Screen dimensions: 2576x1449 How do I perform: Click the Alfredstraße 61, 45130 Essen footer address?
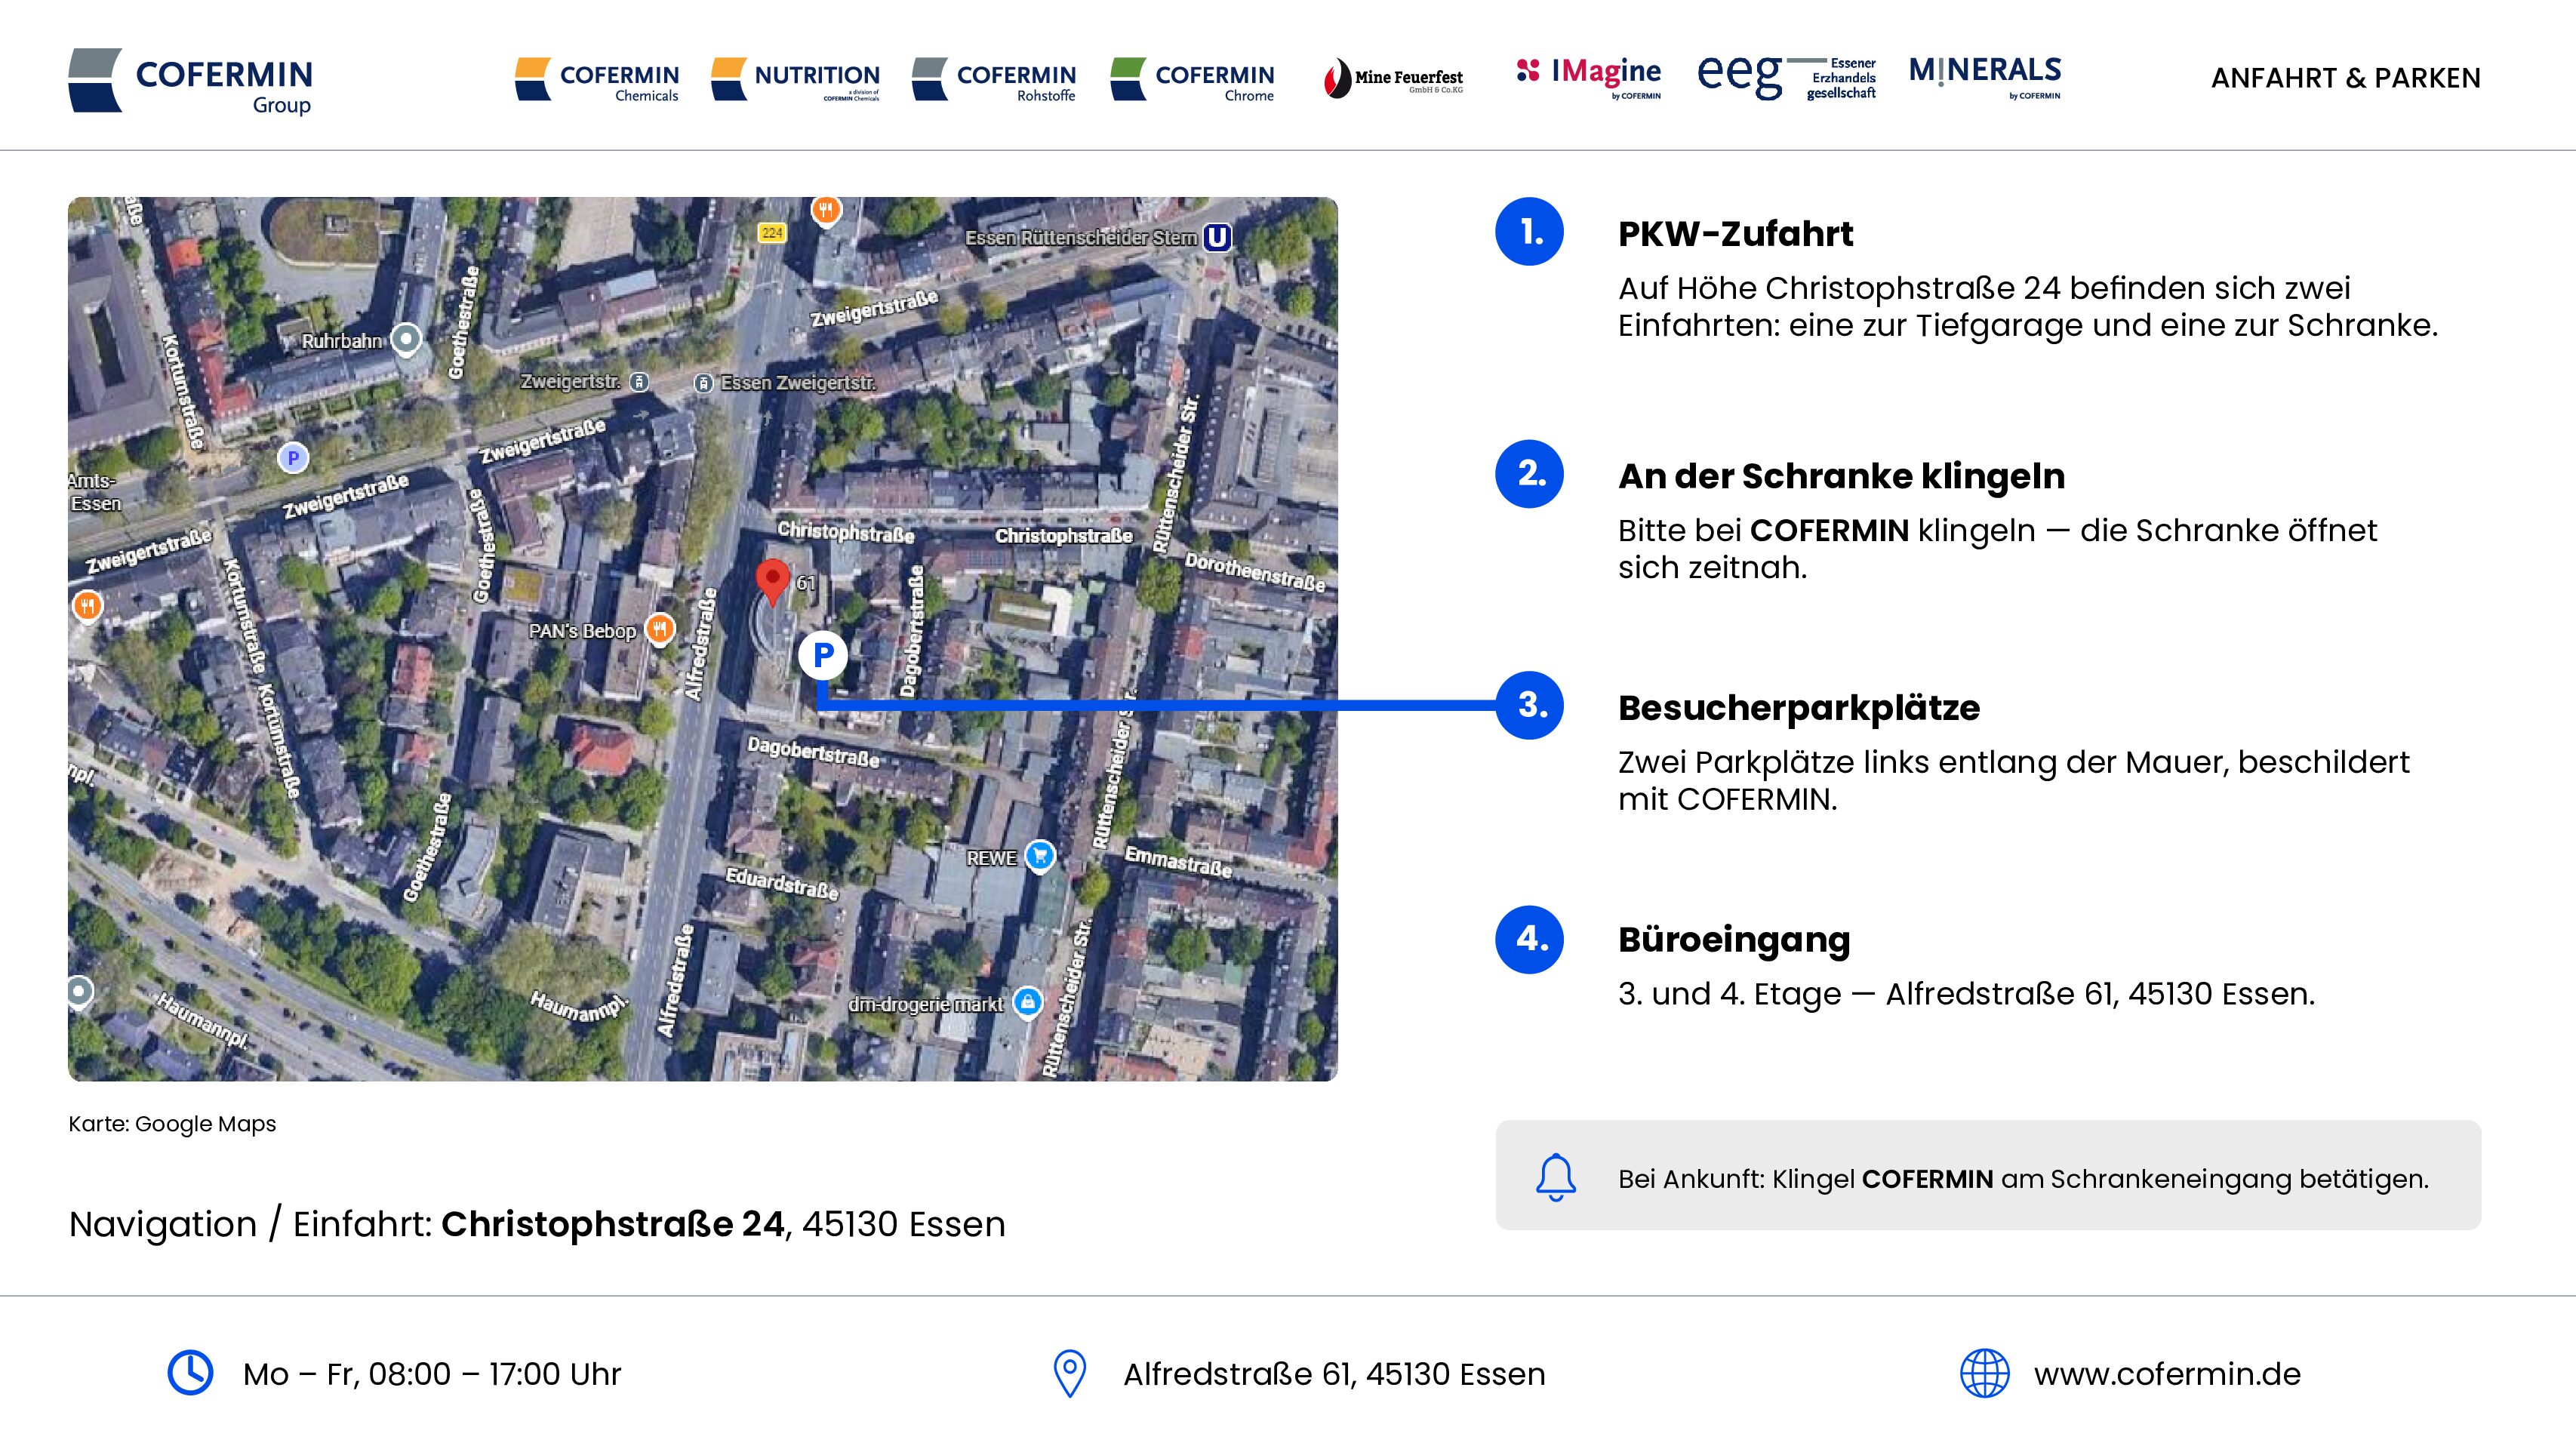click(1334, 1374)
